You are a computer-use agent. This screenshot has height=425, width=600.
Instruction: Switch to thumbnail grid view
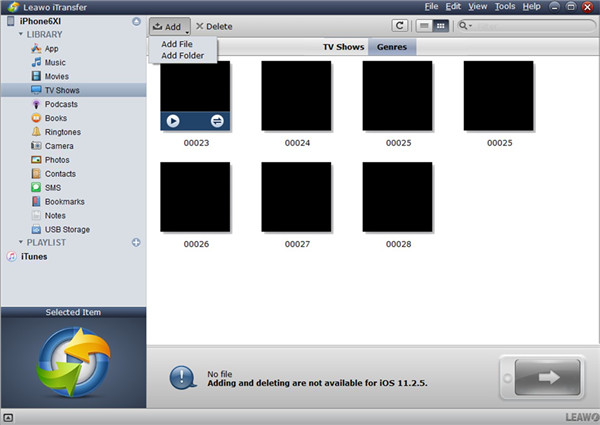[x=440, y=26]
